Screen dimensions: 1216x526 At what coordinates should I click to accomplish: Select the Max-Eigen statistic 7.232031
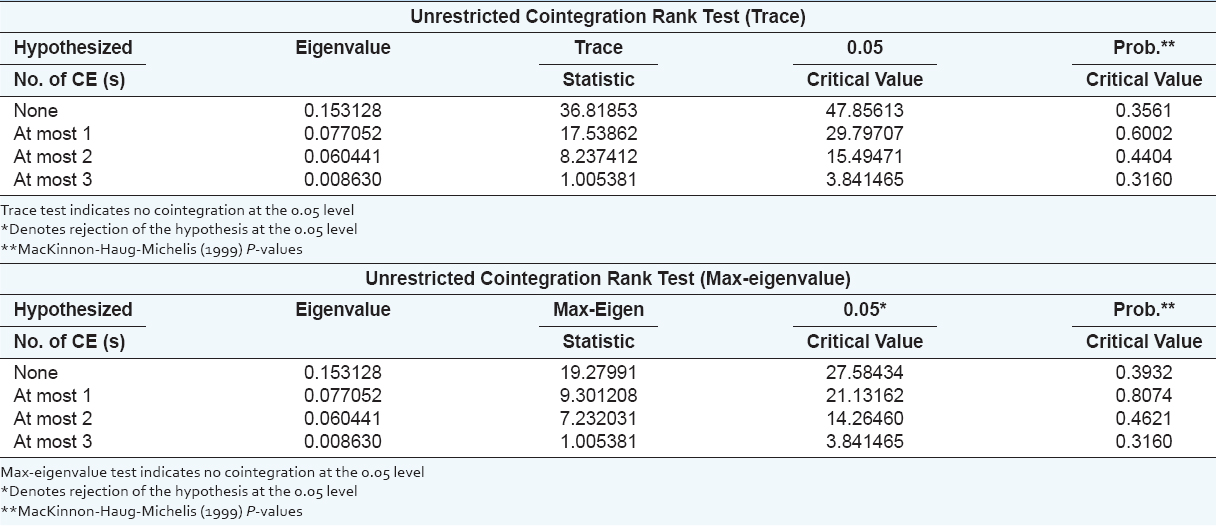598,419
